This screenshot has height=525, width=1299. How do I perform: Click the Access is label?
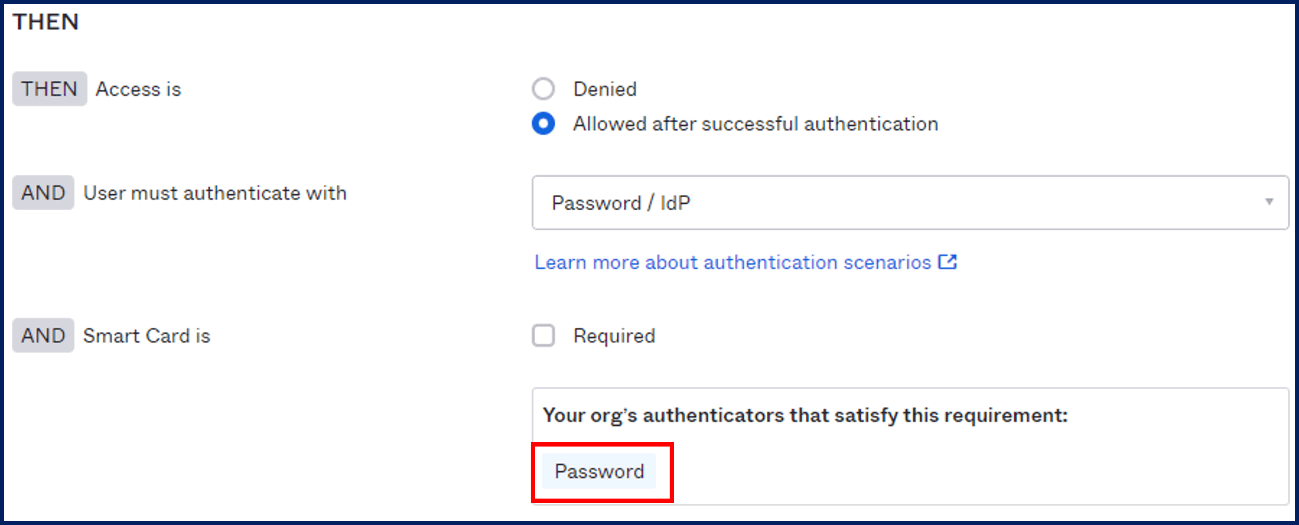(138, 89)
